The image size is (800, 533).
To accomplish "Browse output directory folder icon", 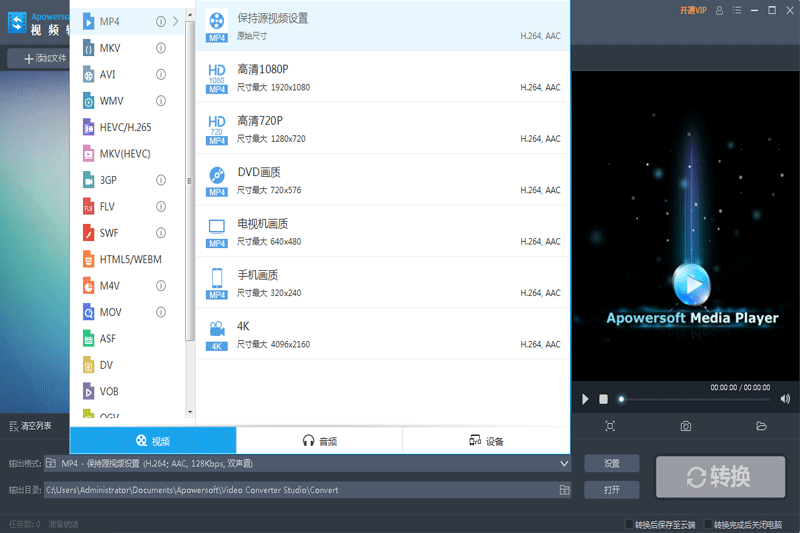I will click(564, 490).
